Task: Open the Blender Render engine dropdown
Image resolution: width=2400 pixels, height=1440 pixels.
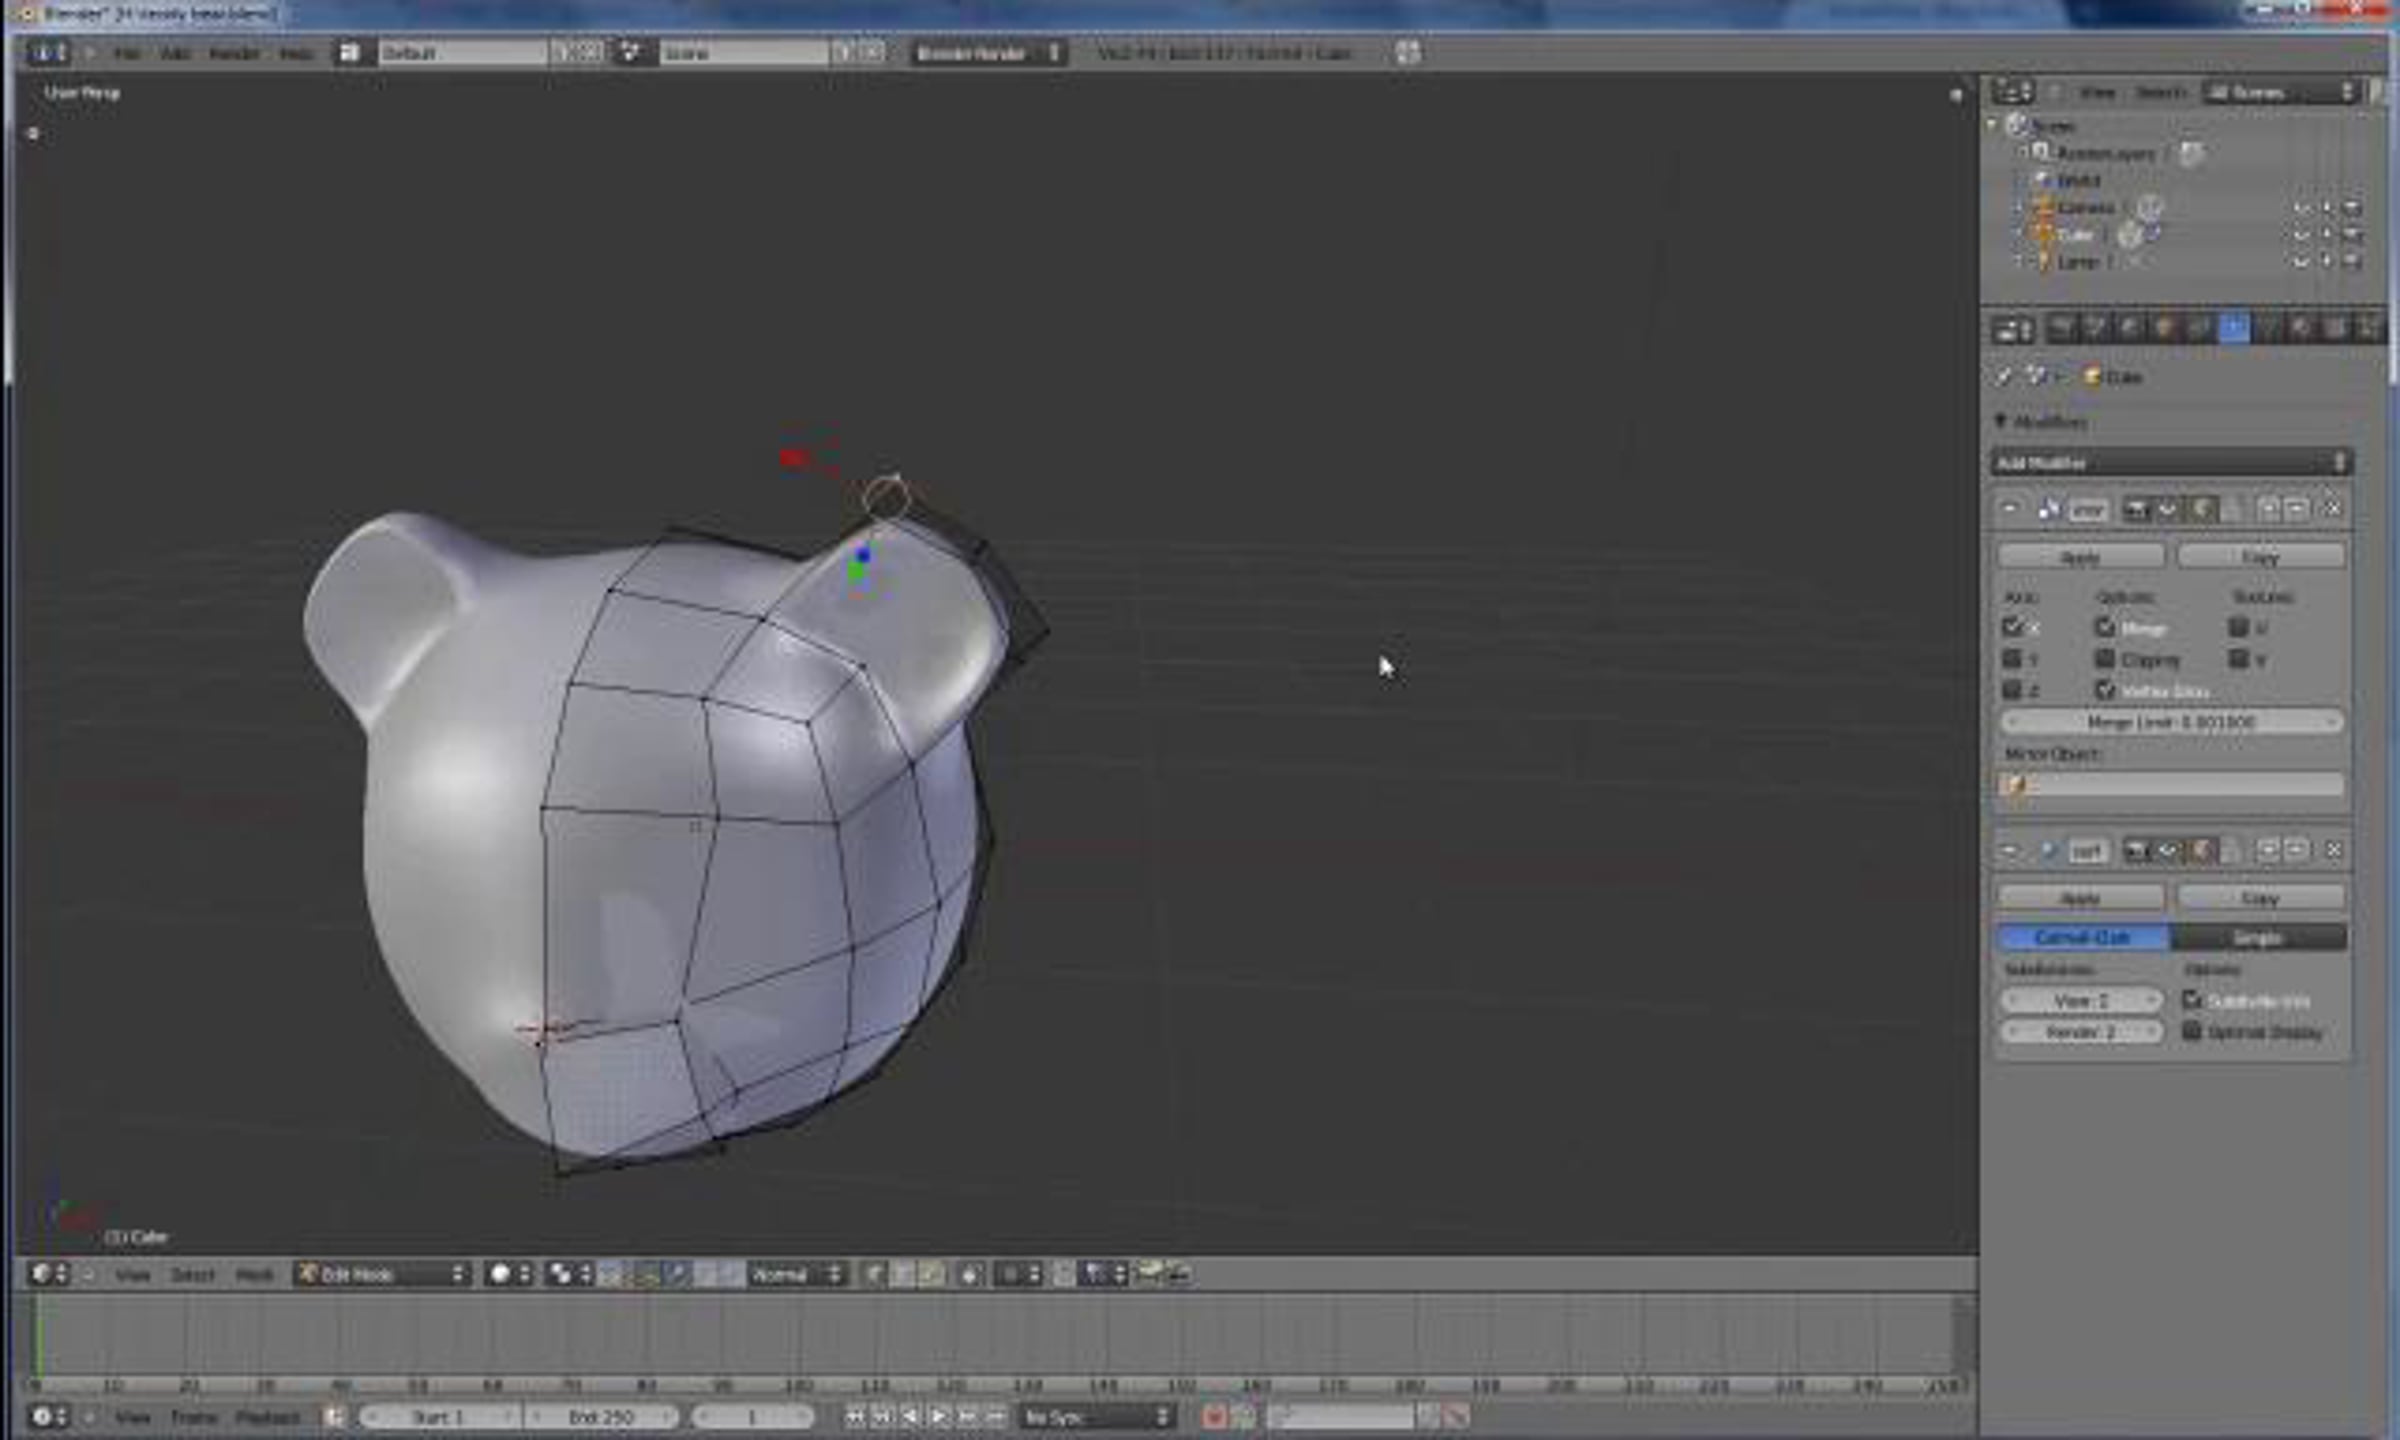Action: click(x=986, y=53)
